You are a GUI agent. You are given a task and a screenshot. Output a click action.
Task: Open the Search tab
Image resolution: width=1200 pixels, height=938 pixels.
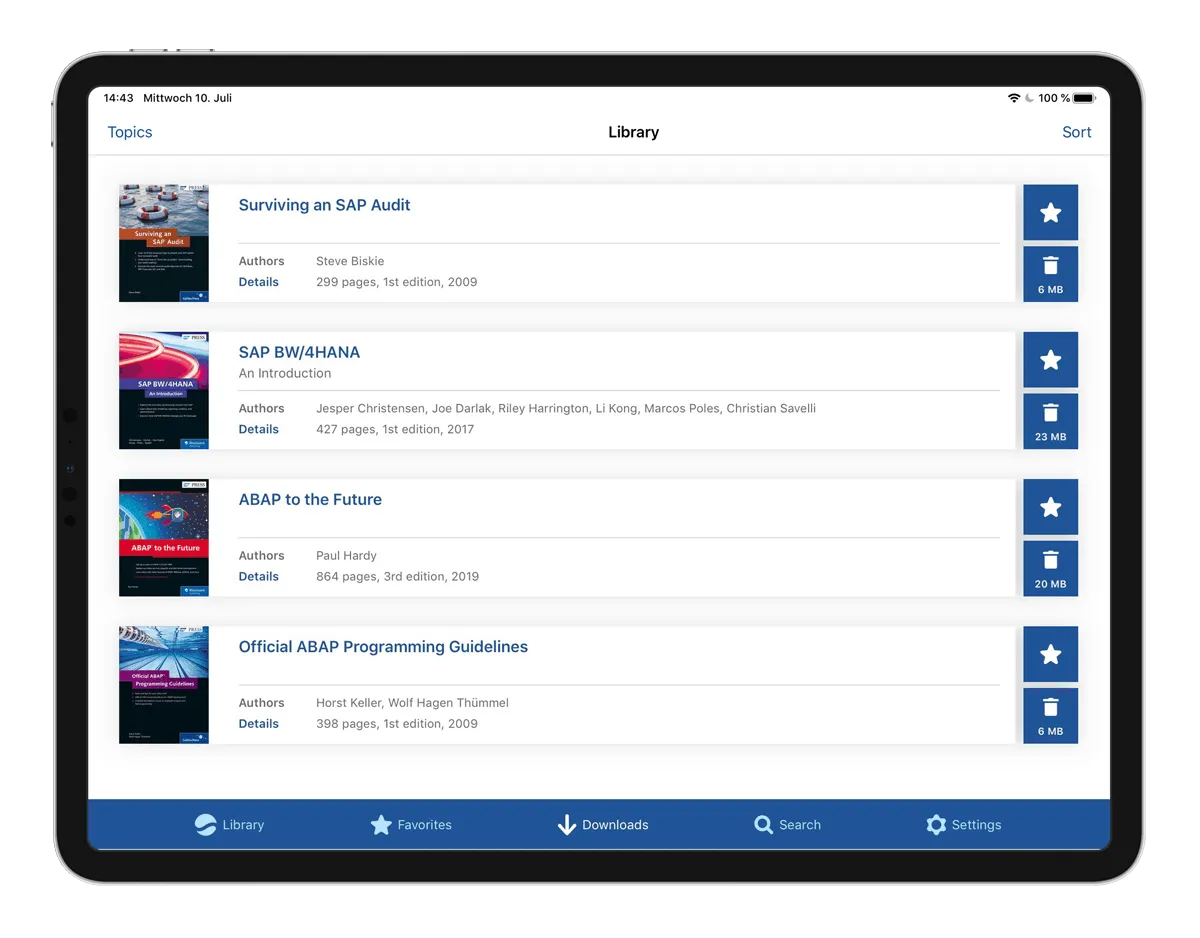(x=787, y=825)
